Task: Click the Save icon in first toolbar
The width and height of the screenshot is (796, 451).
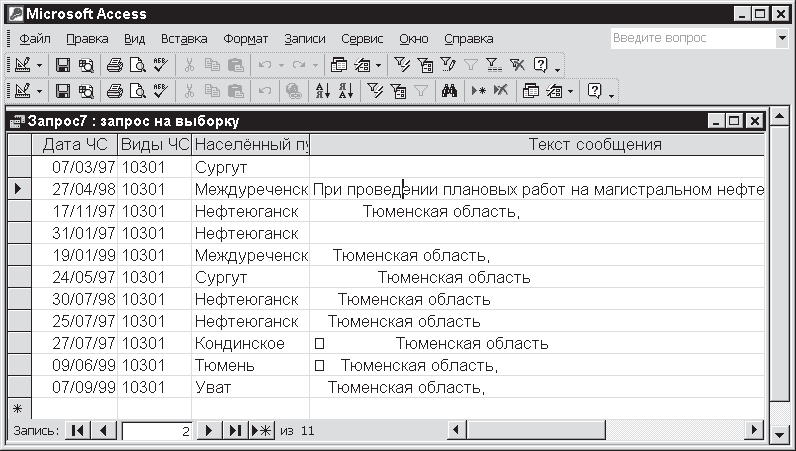Action: pos(62,65)
